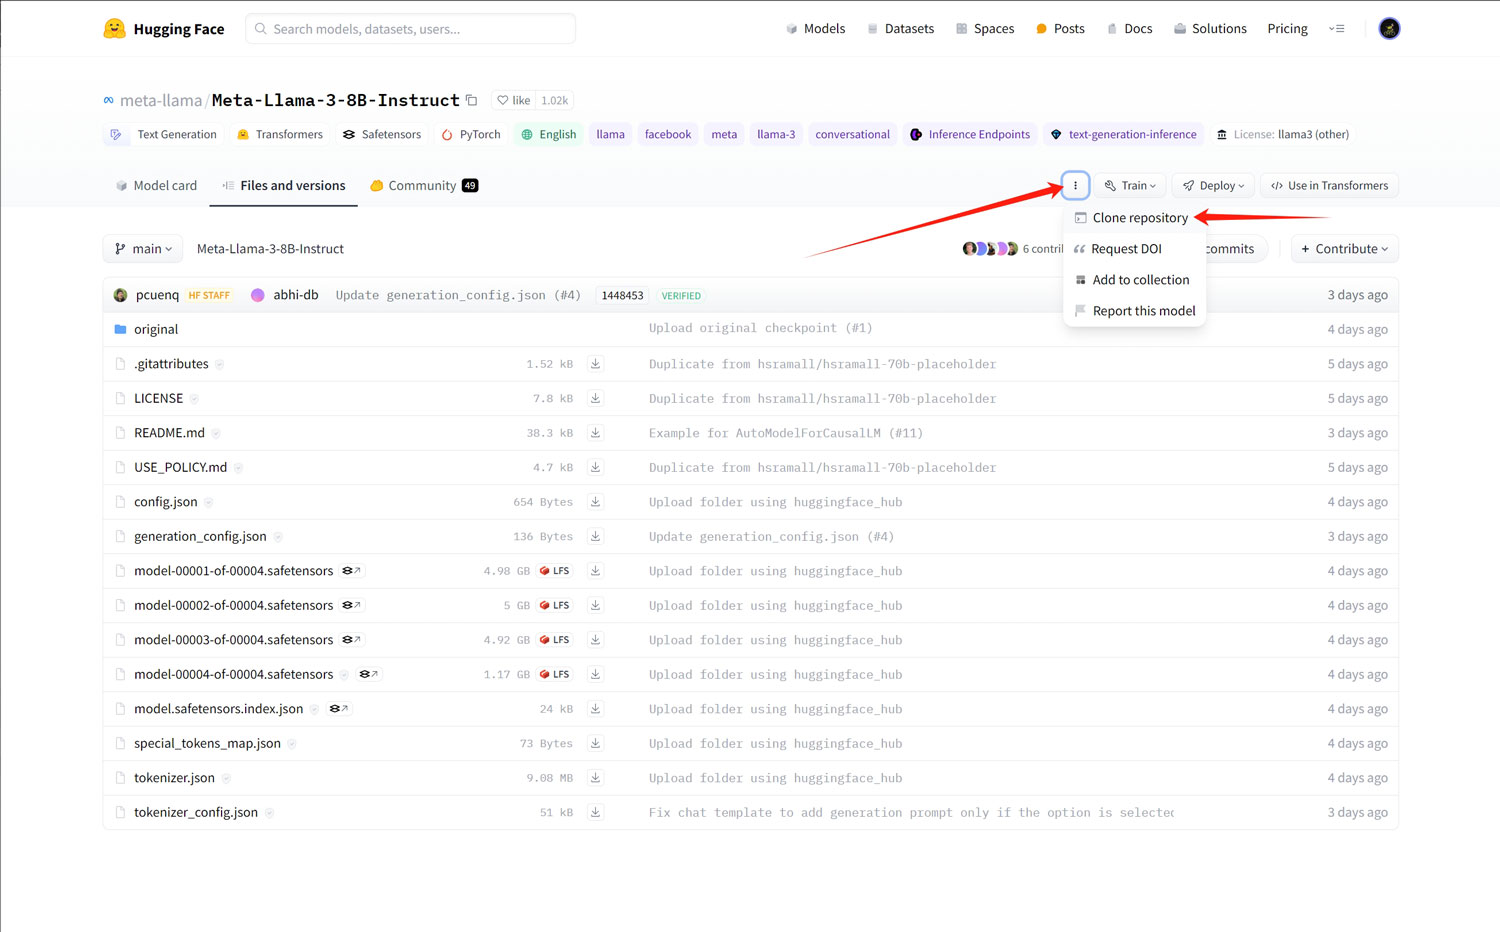Open the navbar more menu icon
This screenshot has height=932, width=1500.
1336,29
